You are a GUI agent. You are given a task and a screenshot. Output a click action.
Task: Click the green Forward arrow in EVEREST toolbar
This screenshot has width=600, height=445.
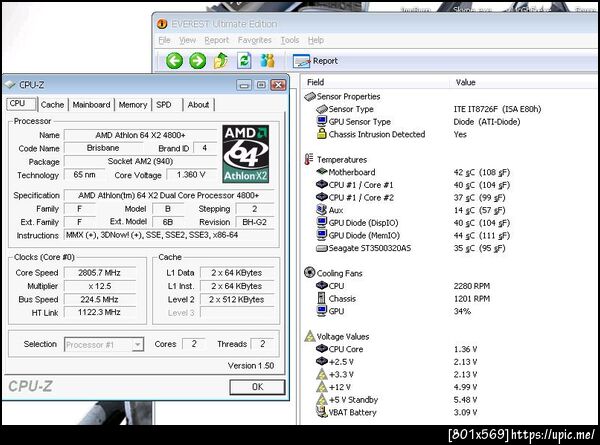197,61
